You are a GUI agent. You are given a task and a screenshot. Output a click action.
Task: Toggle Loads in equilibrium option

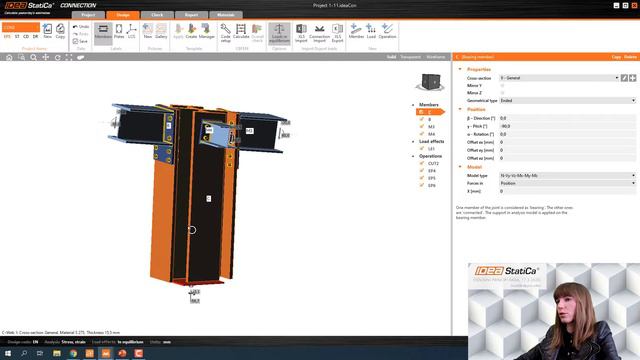tap(279, 33)
